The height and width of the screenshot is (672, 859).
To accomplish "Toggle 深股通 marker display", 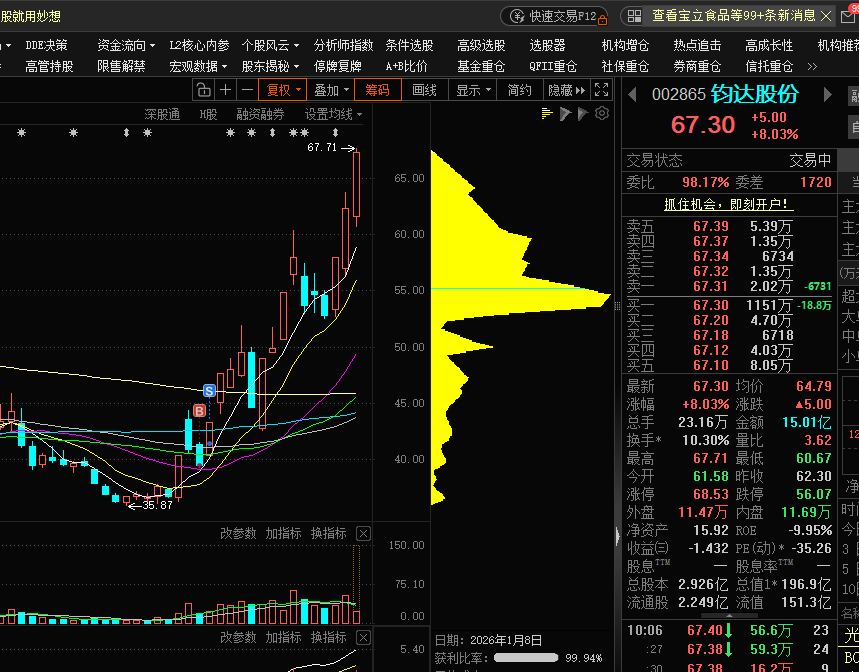I will pyautogui.click(x=162, y=114).
